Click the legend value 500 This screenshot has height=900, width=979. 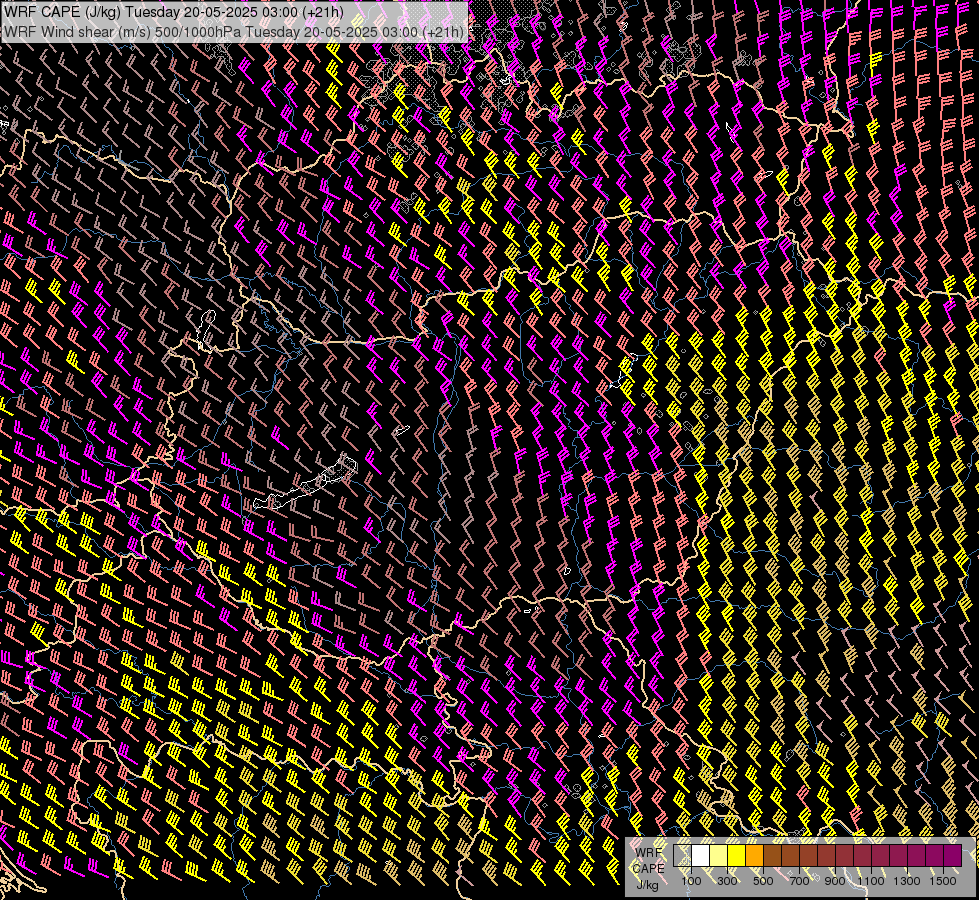point(763,881)
